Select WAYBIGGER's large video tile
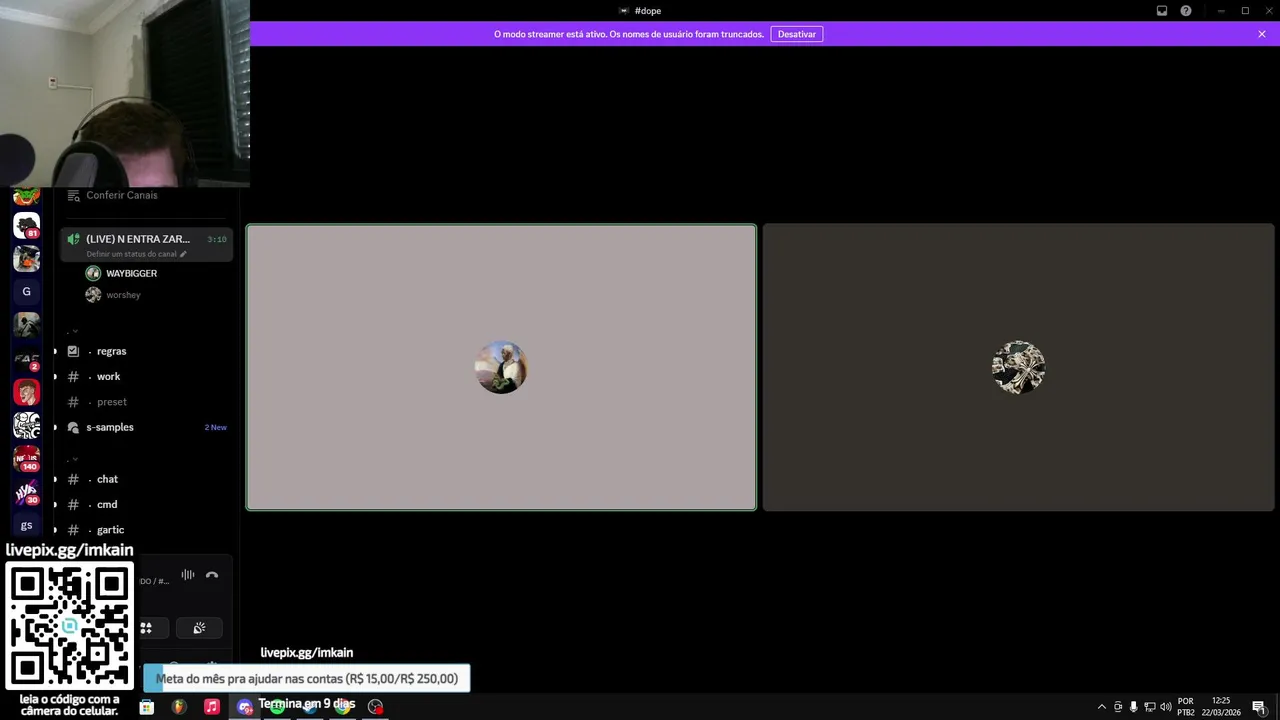This screenshot has width=1280, height=720. [501, 367]
